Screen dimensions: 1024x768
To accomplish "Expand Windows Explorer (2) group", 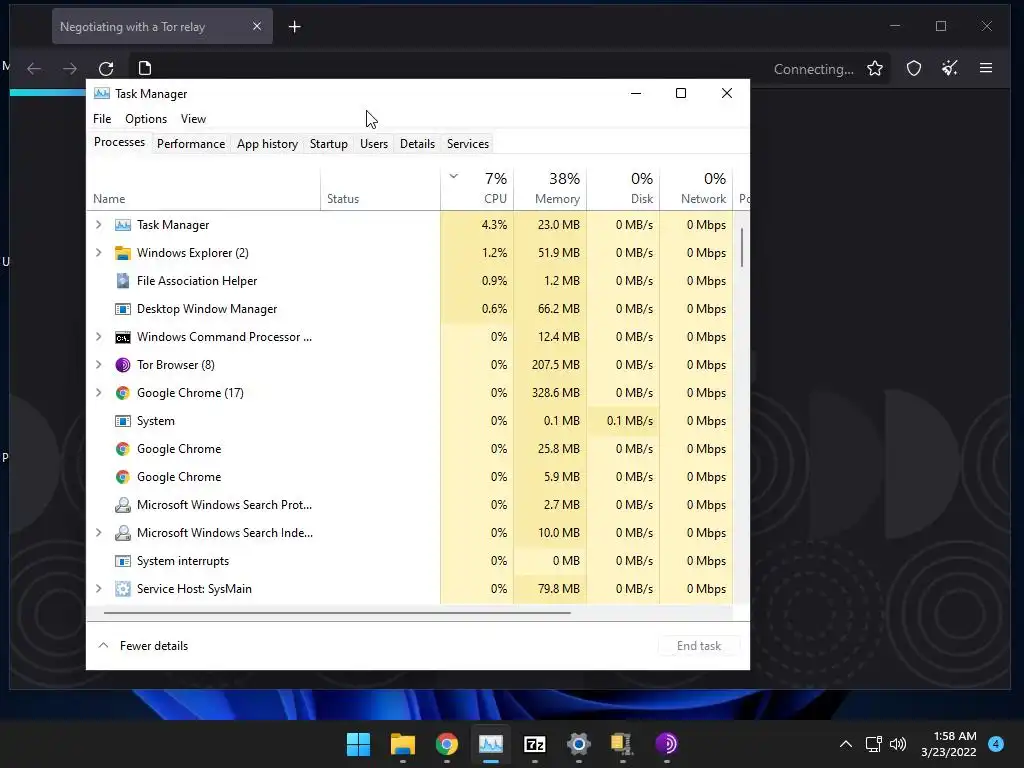I will click(x=99, y=253).
